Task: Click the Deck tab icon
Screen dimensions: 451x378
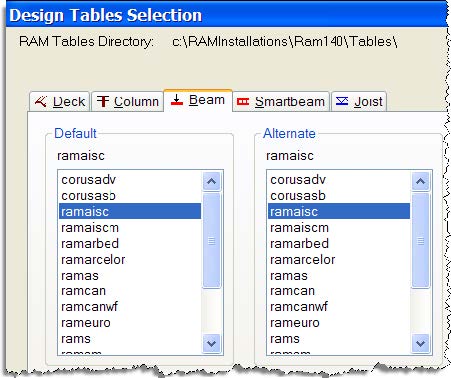Action: 41,101
